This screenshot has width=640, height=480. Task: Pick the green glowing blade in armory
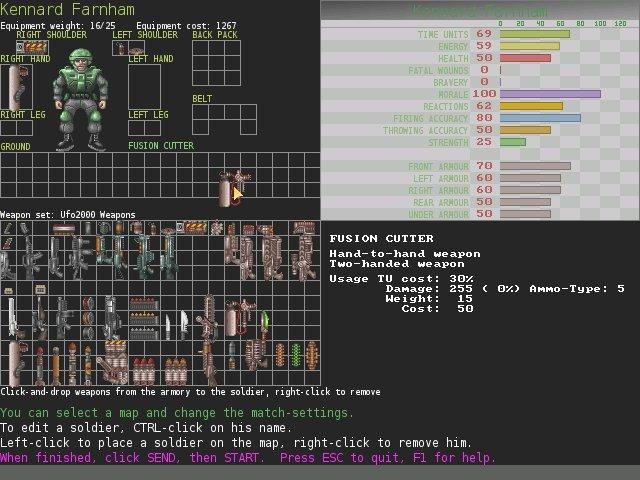265,322
